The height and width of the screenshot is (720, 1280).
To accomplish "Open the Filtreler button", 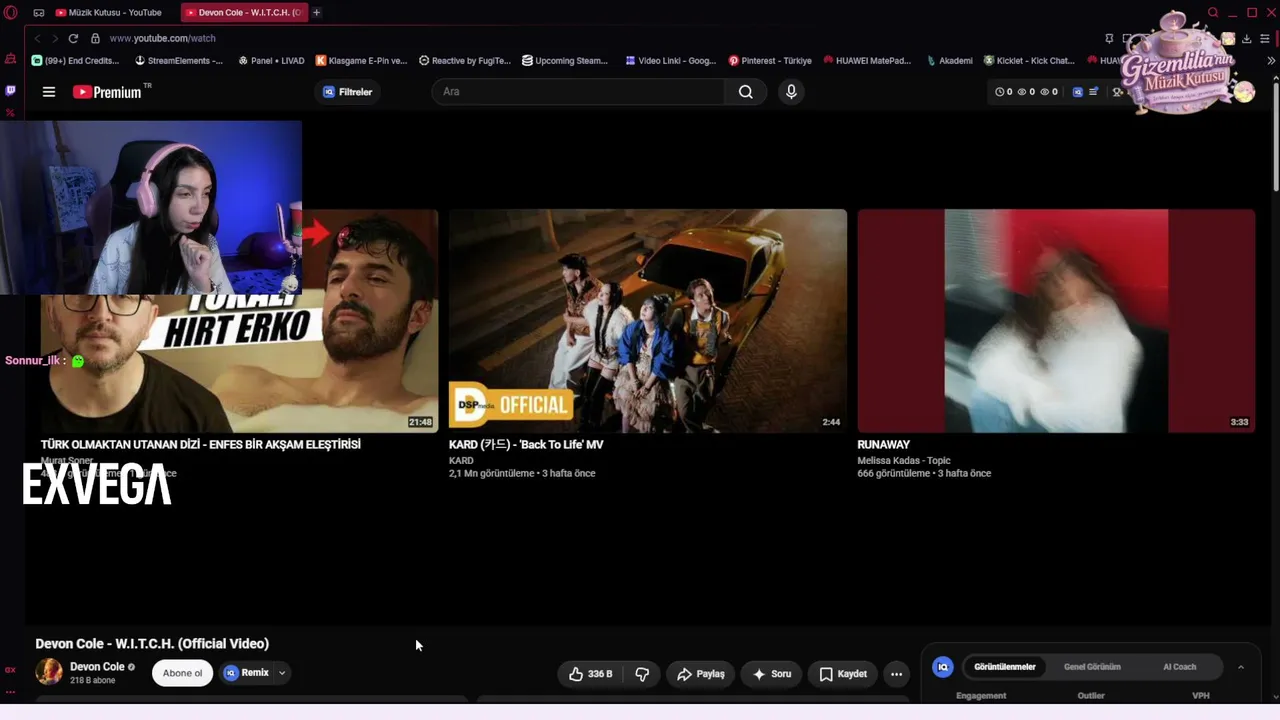I will [347, 92].
